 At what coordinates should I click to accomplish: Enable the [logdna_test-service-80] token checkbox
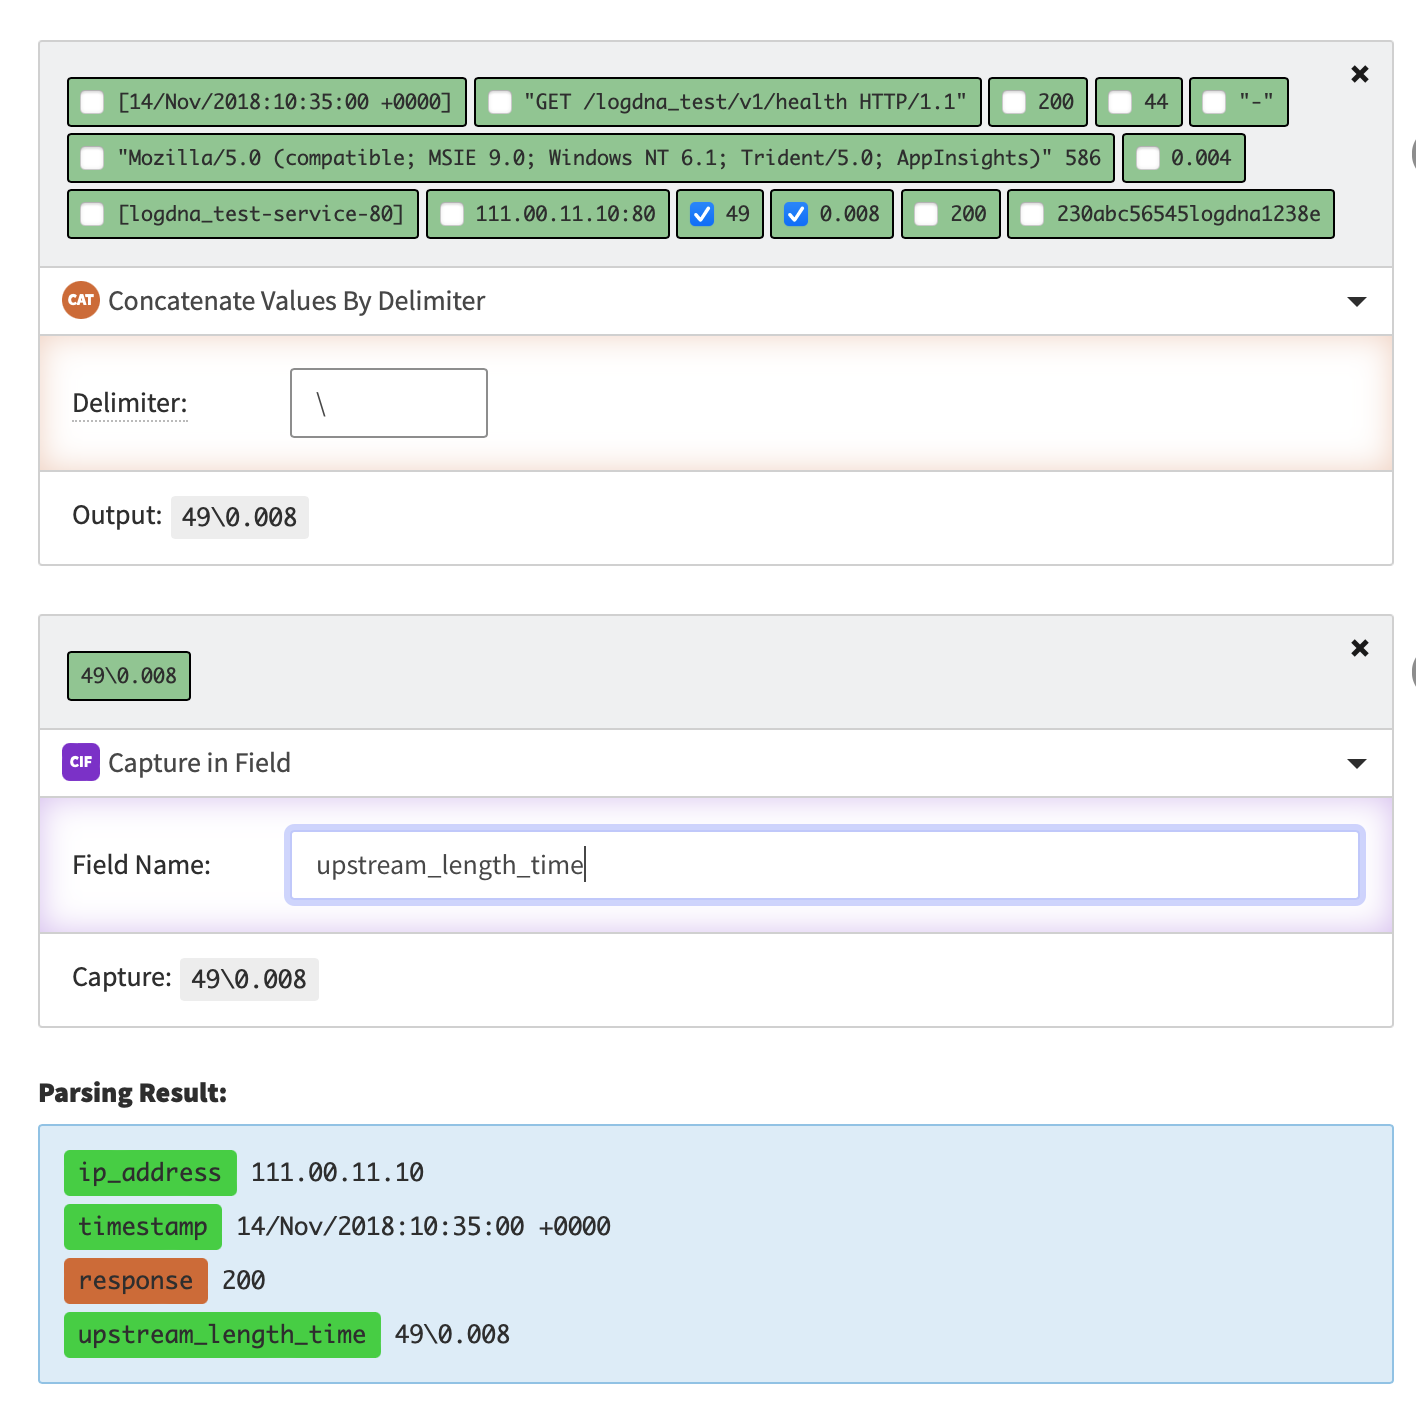pos(92,214)
